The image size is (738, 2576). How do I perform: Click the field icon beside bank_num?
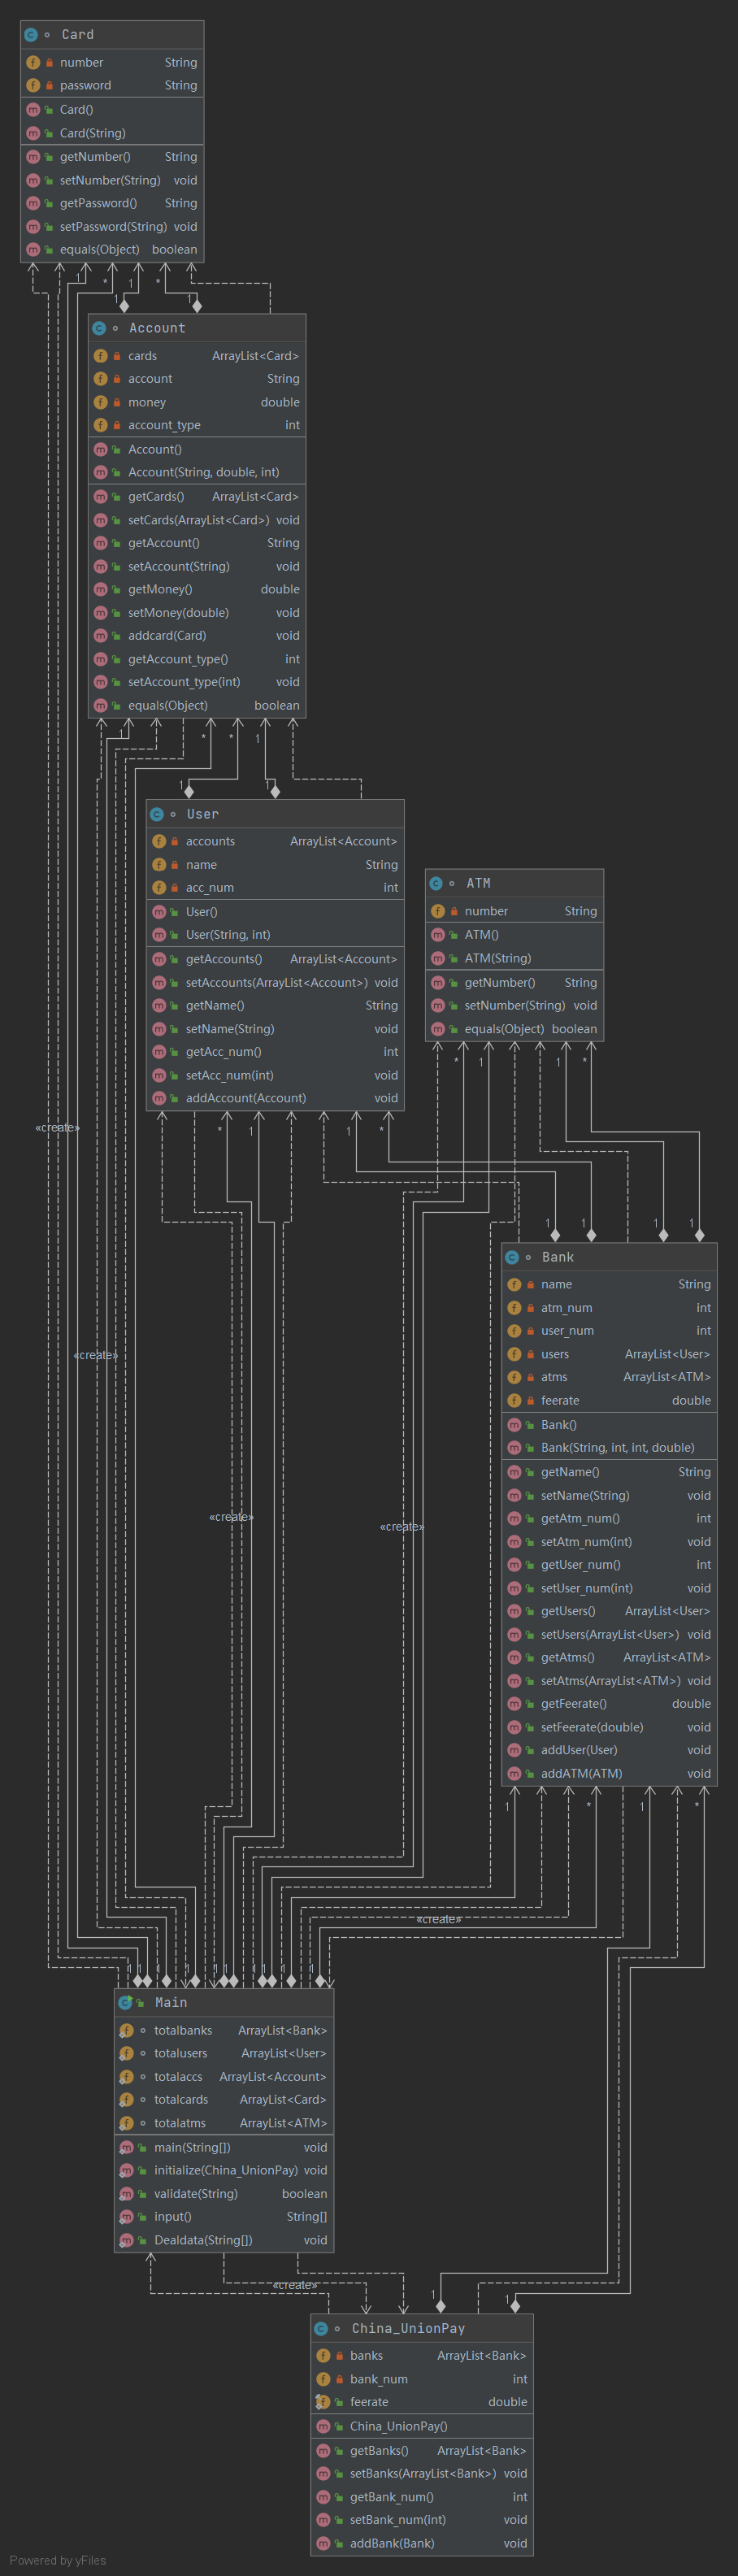[x=323, y=2379]
